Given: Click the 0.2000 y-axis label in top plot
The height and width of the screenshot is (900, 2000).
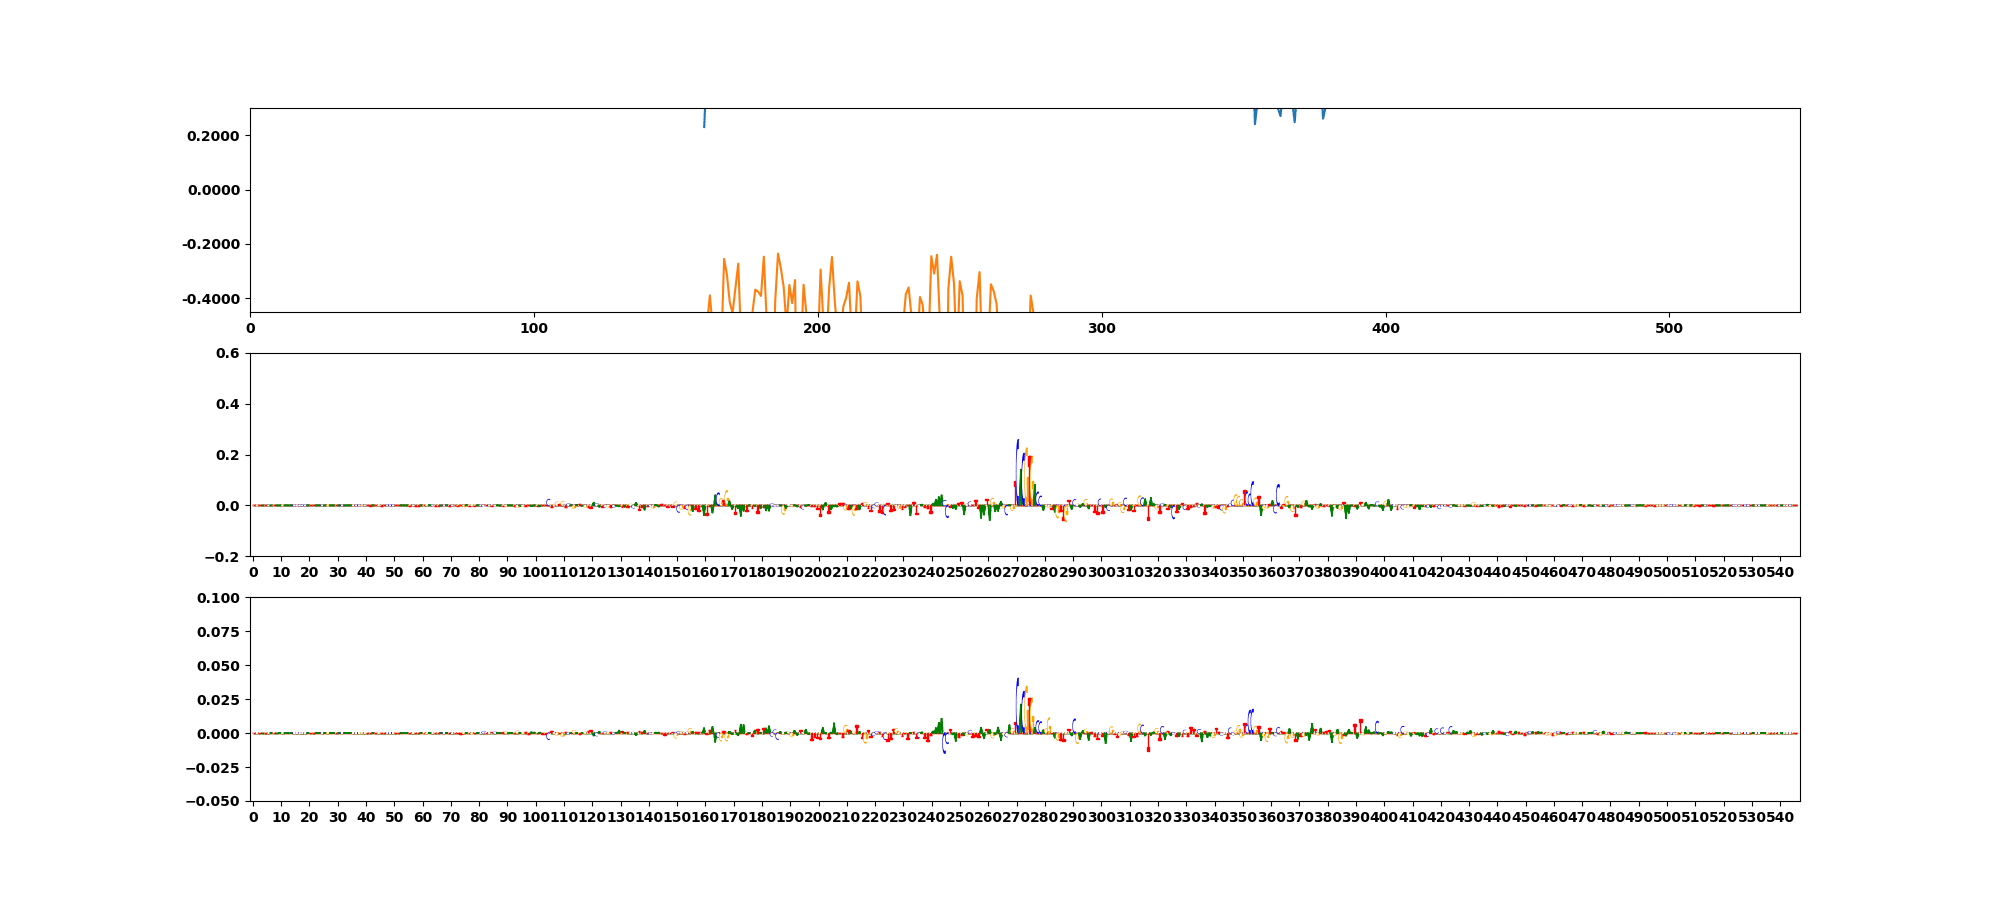Looking at the screenshot, I should [x=213, y=136].
